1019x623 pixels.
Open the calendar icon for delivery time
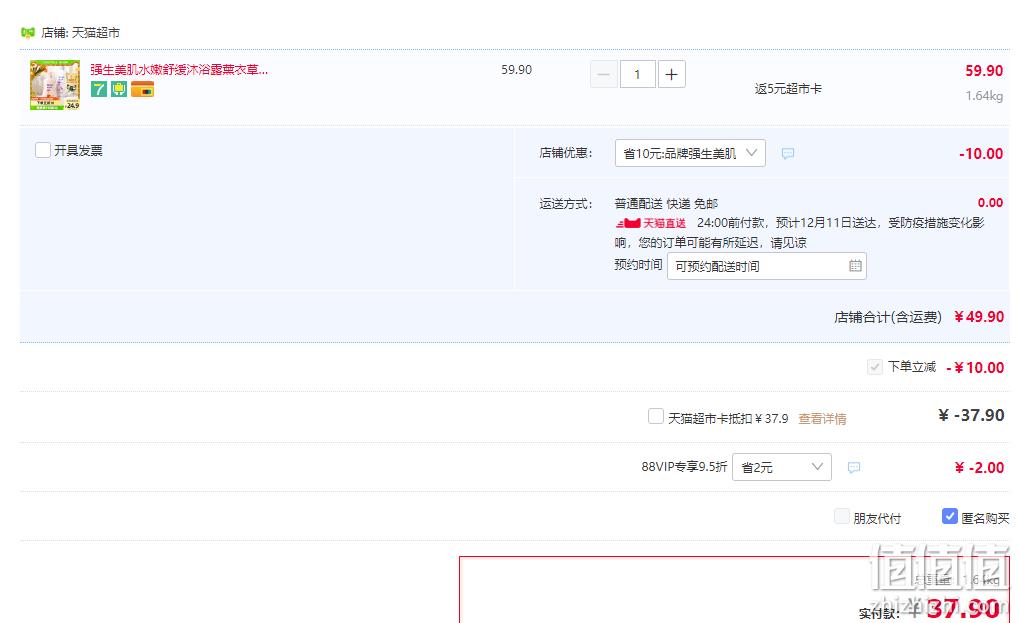tap(855, 266)
